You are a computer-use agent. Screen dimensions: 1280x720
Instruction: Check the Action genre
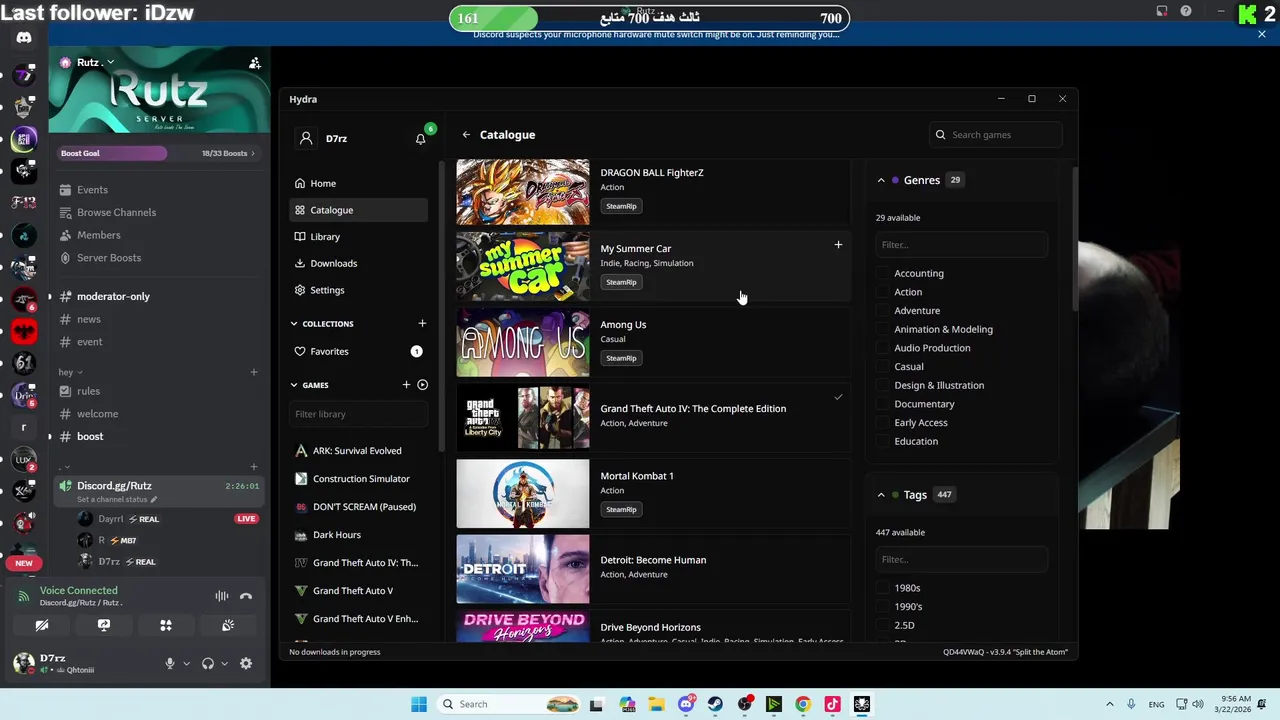coord(883,292)
